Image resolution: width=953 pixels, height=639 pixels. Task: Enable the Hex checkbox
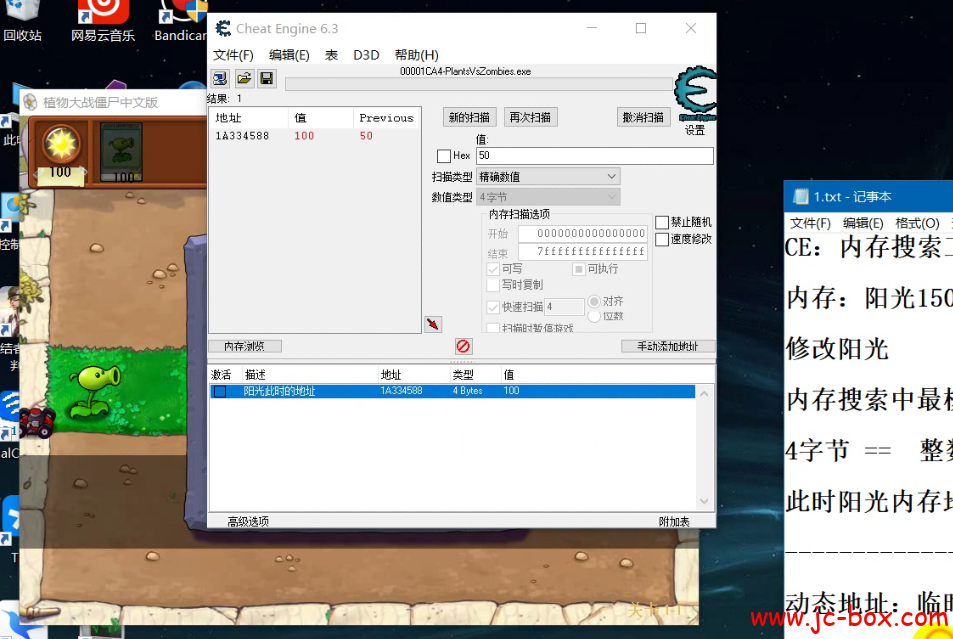click(444, 156)
